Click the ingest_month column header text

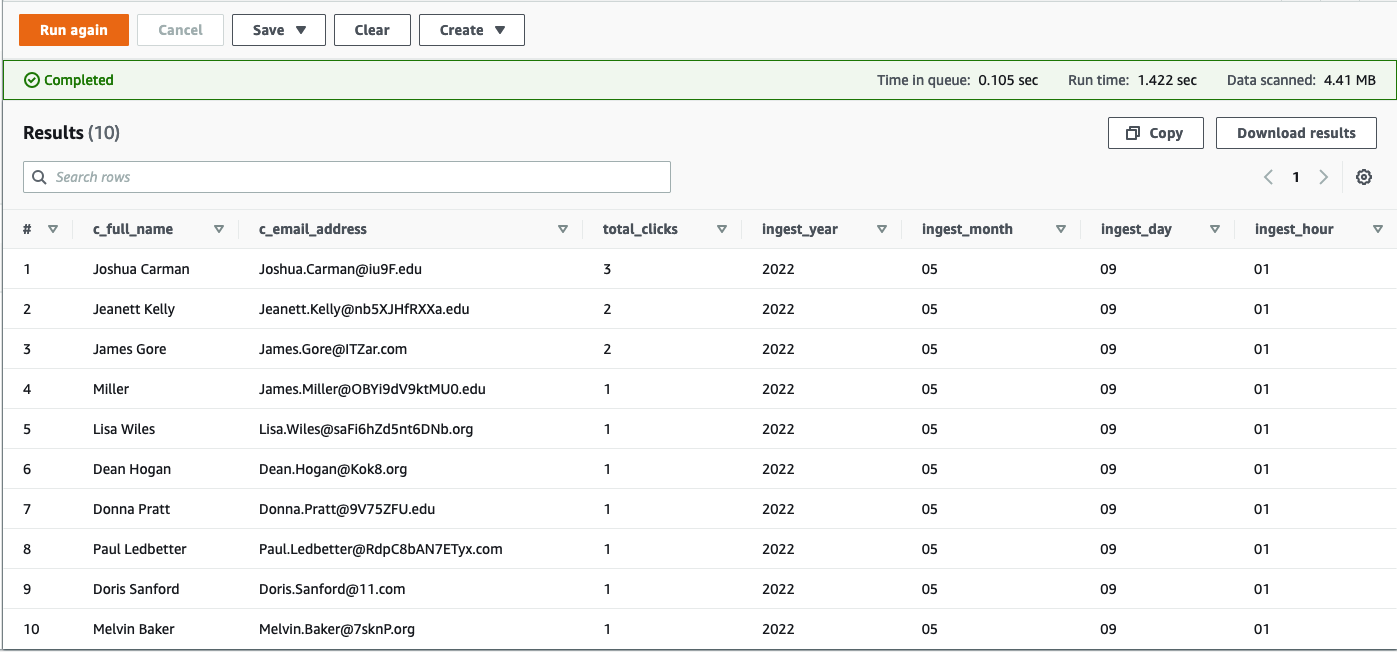(967, 229)
